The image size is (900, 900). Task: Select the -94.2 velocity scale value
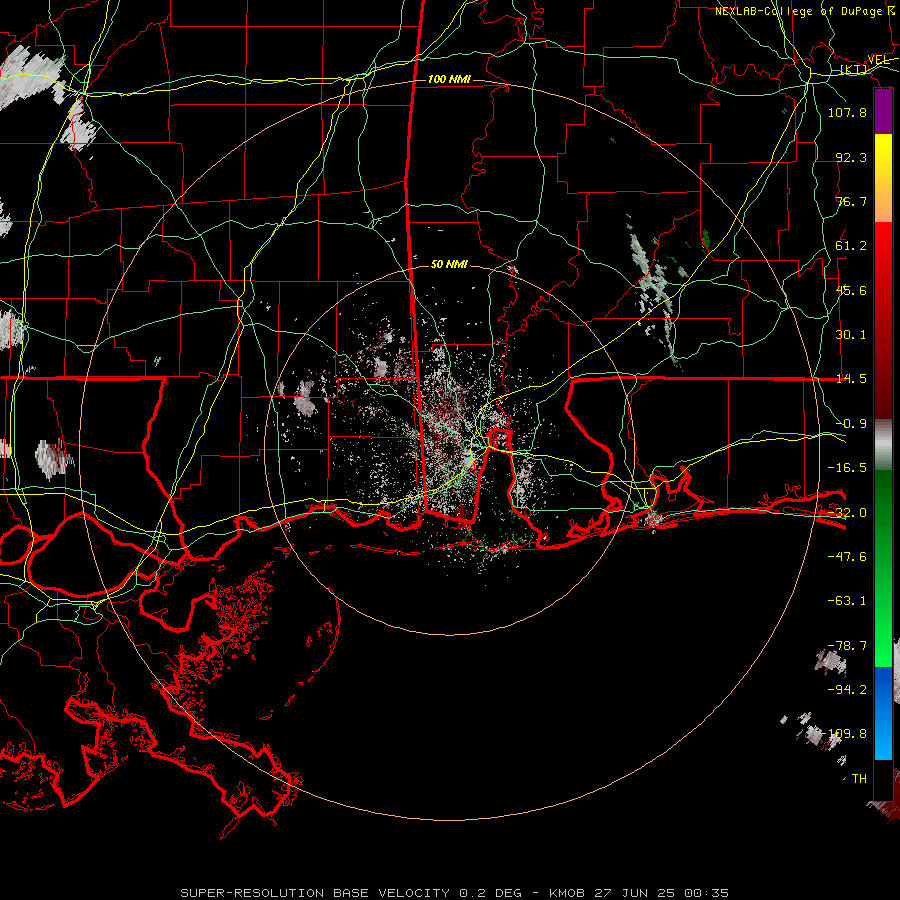[847, 689]
